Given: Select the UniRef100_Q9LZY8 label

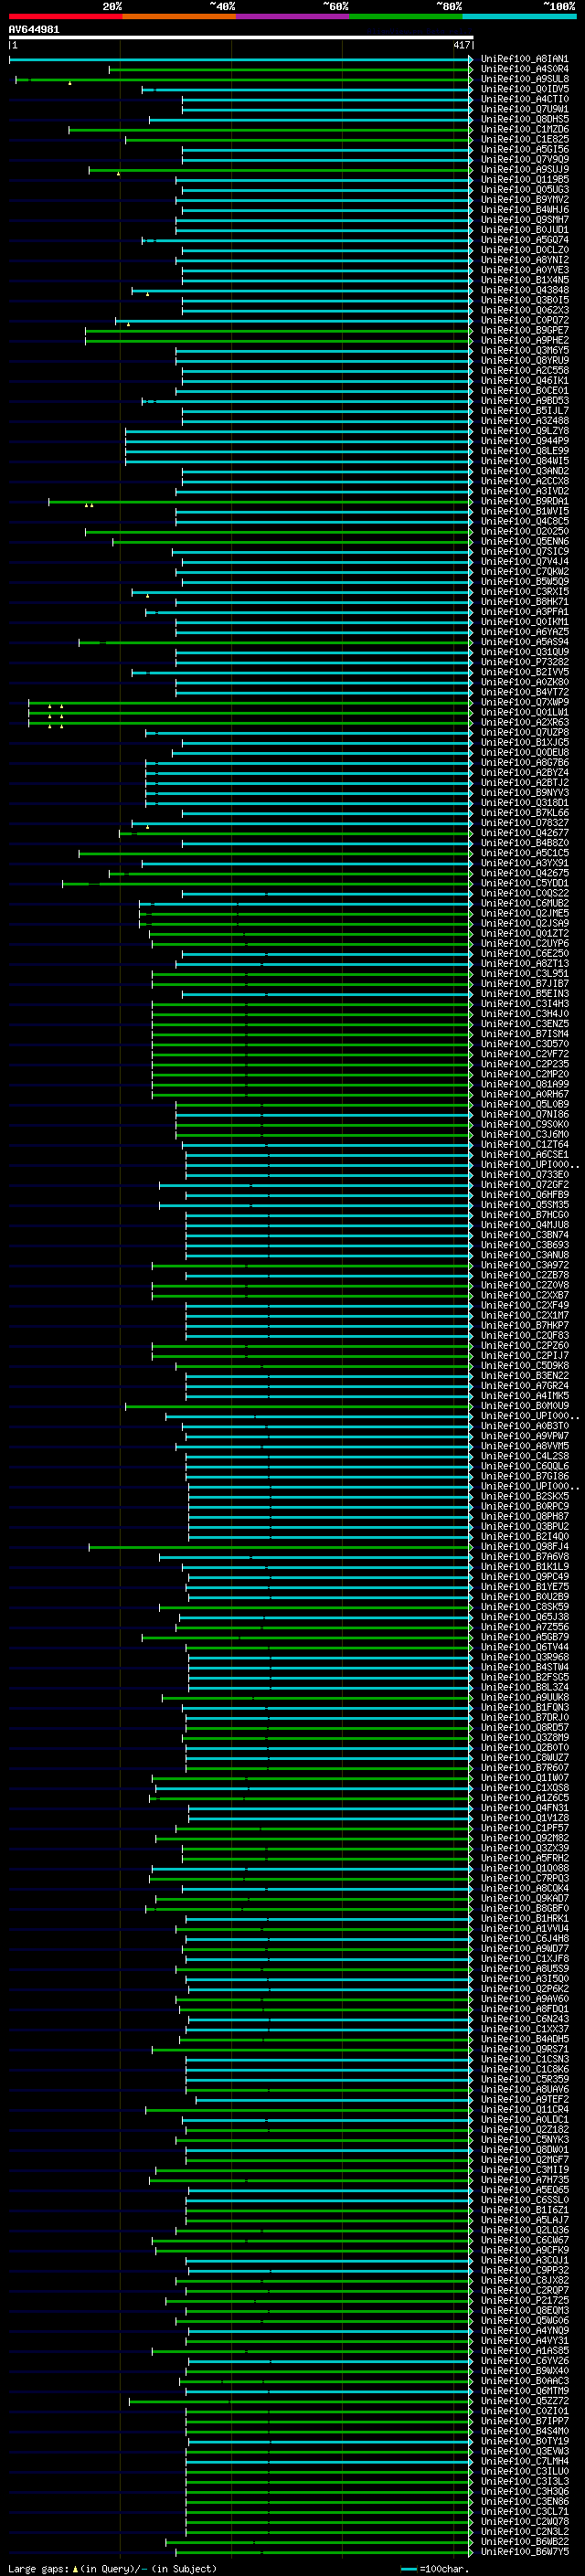Looking at the screenshot, I should pyautogui.click(x=525, y=431).
